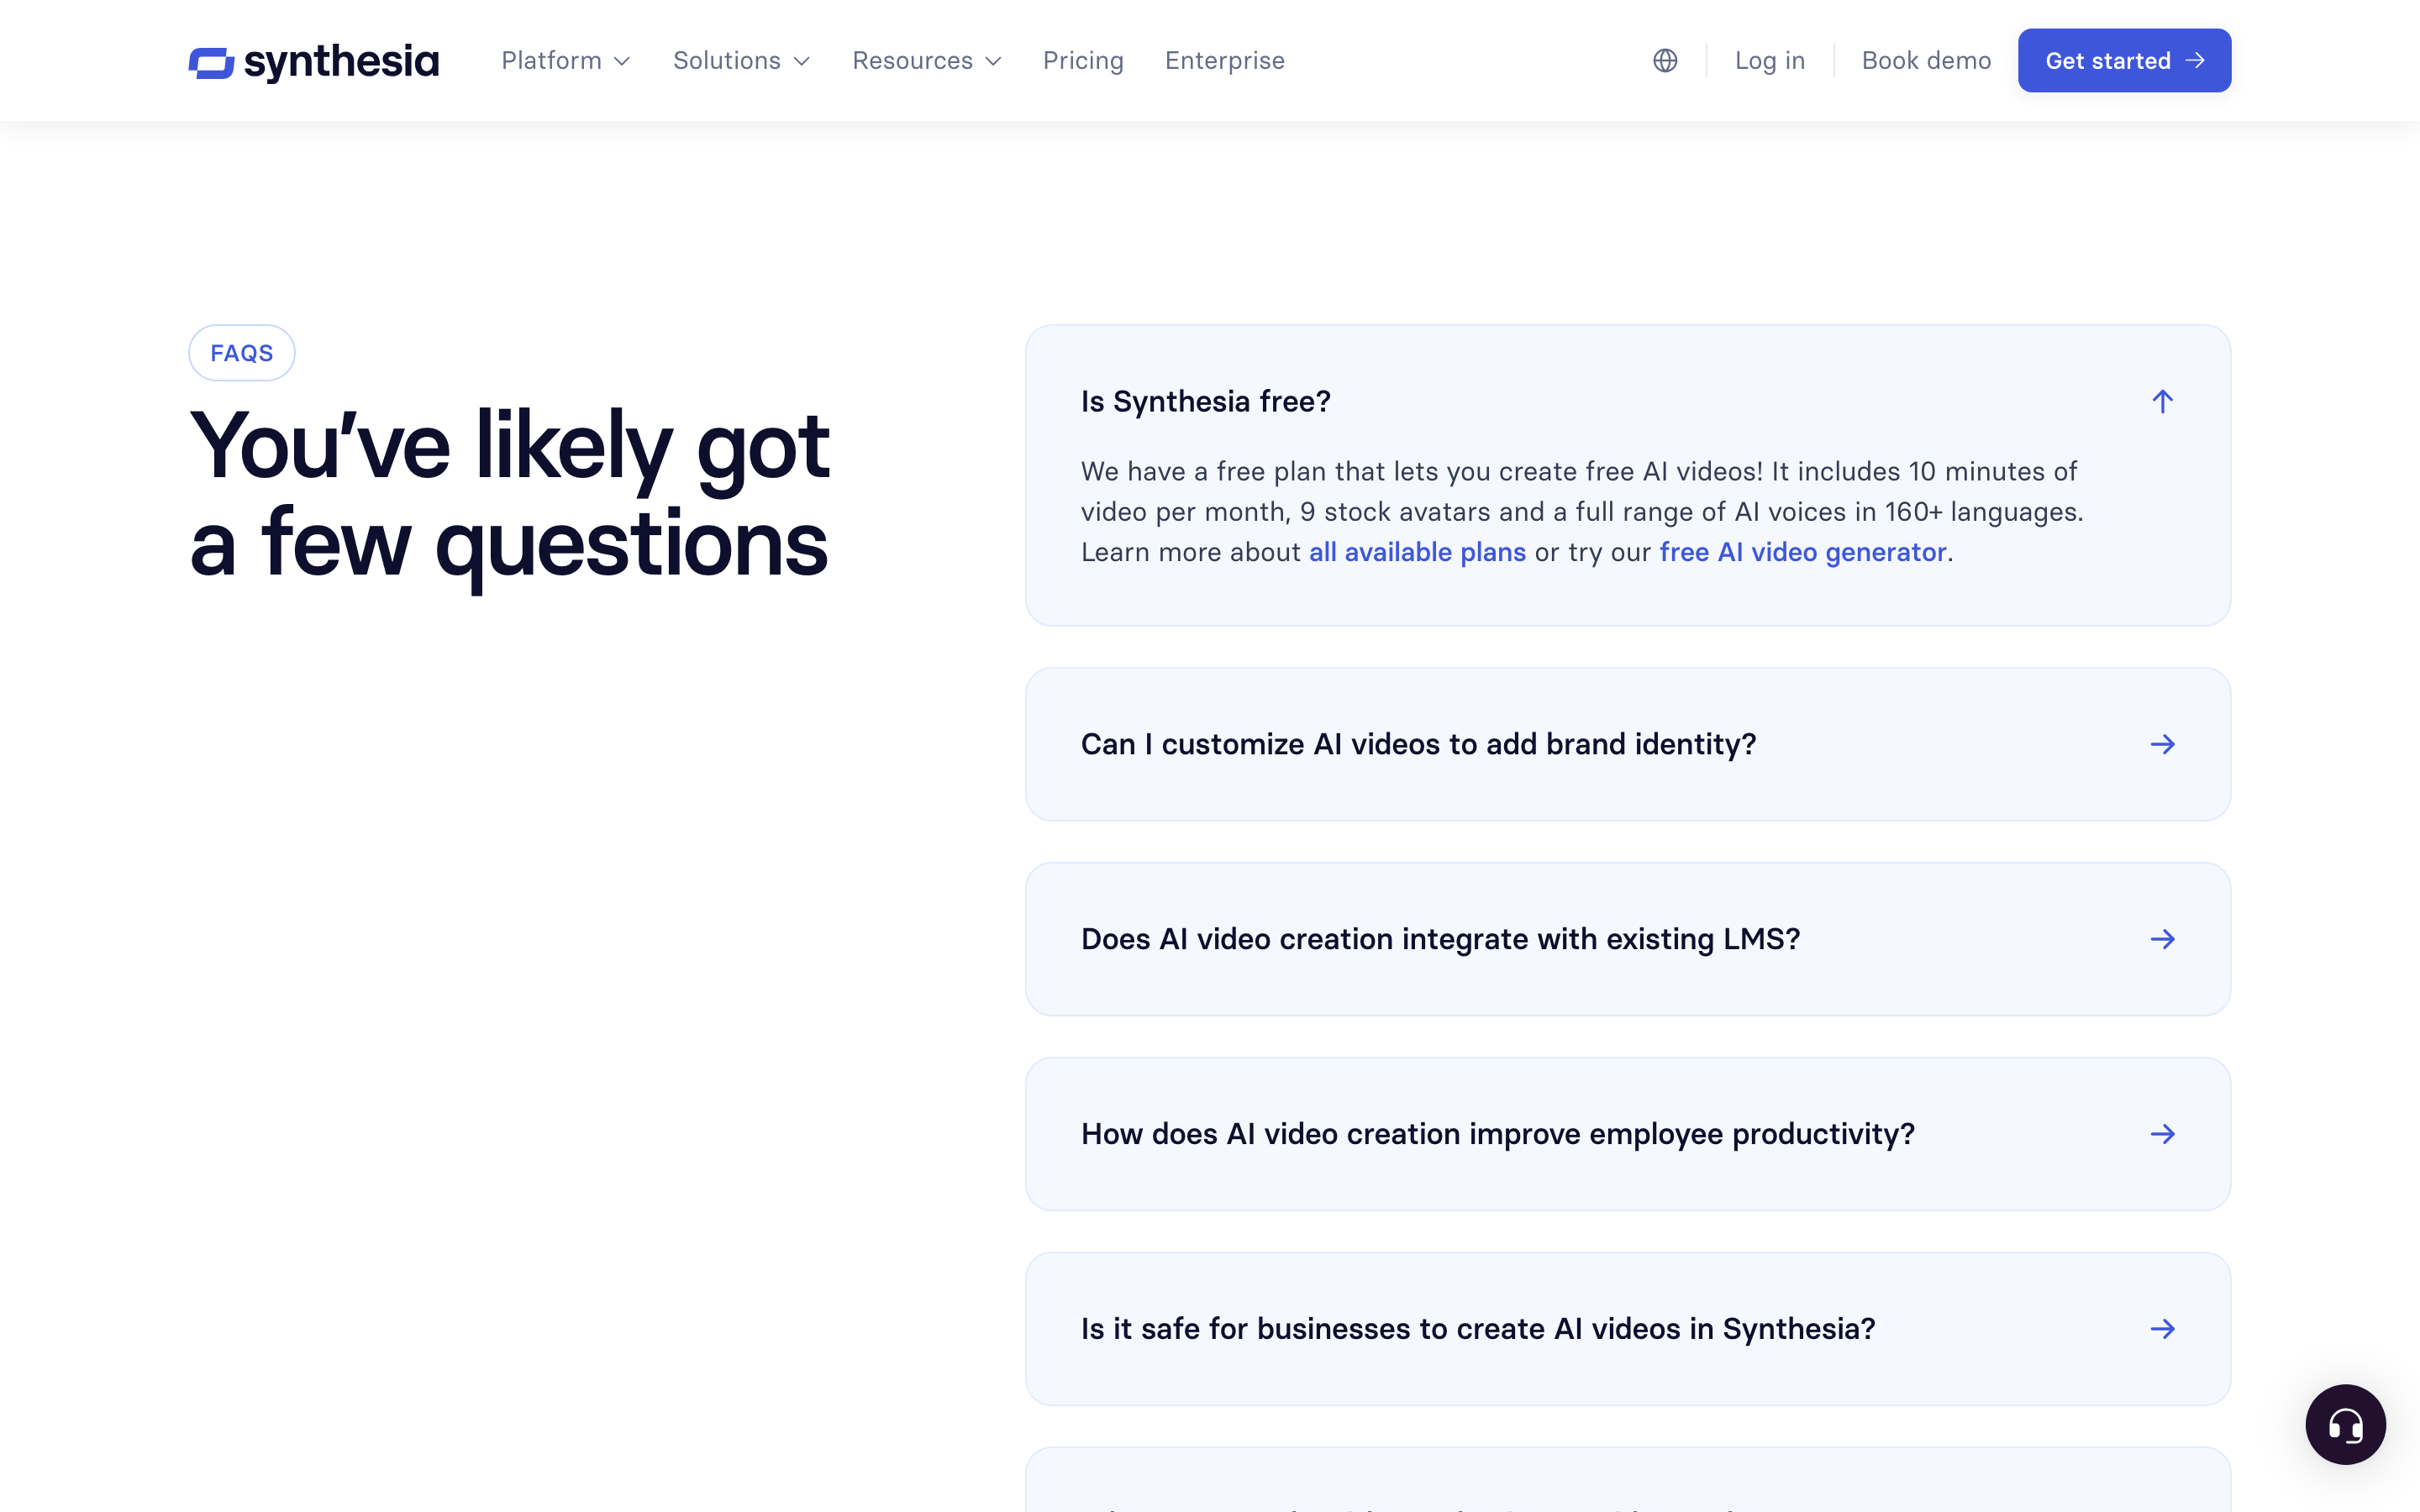Image resolution: width=2420 pixels, height=1512 pixels.
Task: Click arrow beside employee productivity question
Action: pyautogui.click(x=2162, y=1134)
